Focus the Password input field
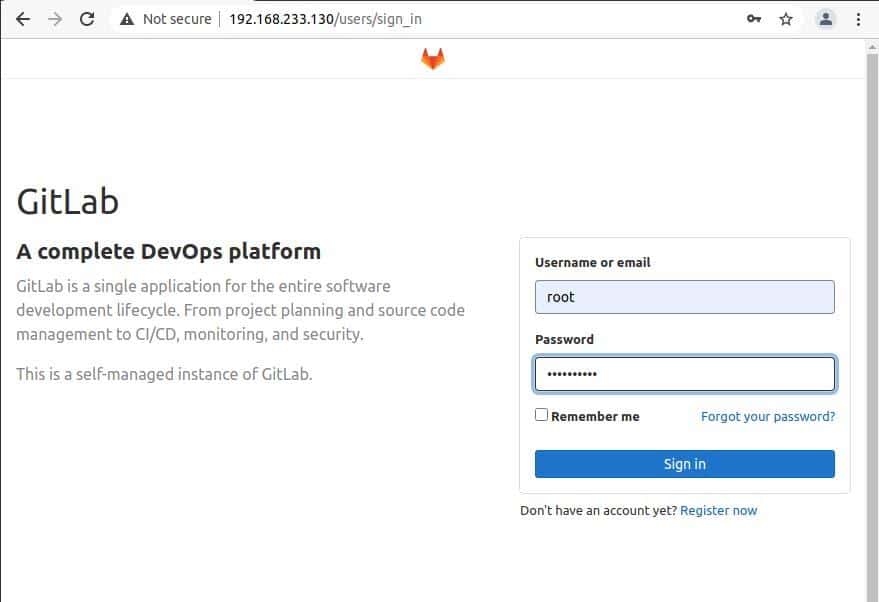This screenshot has width=879, height=602. pyautogui.click(x=684, y=374)
